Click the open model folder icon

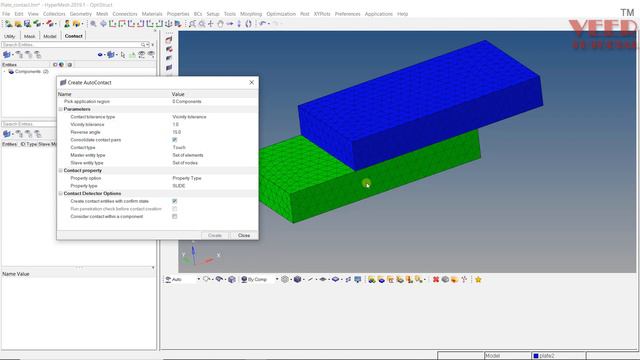(18, 24)
